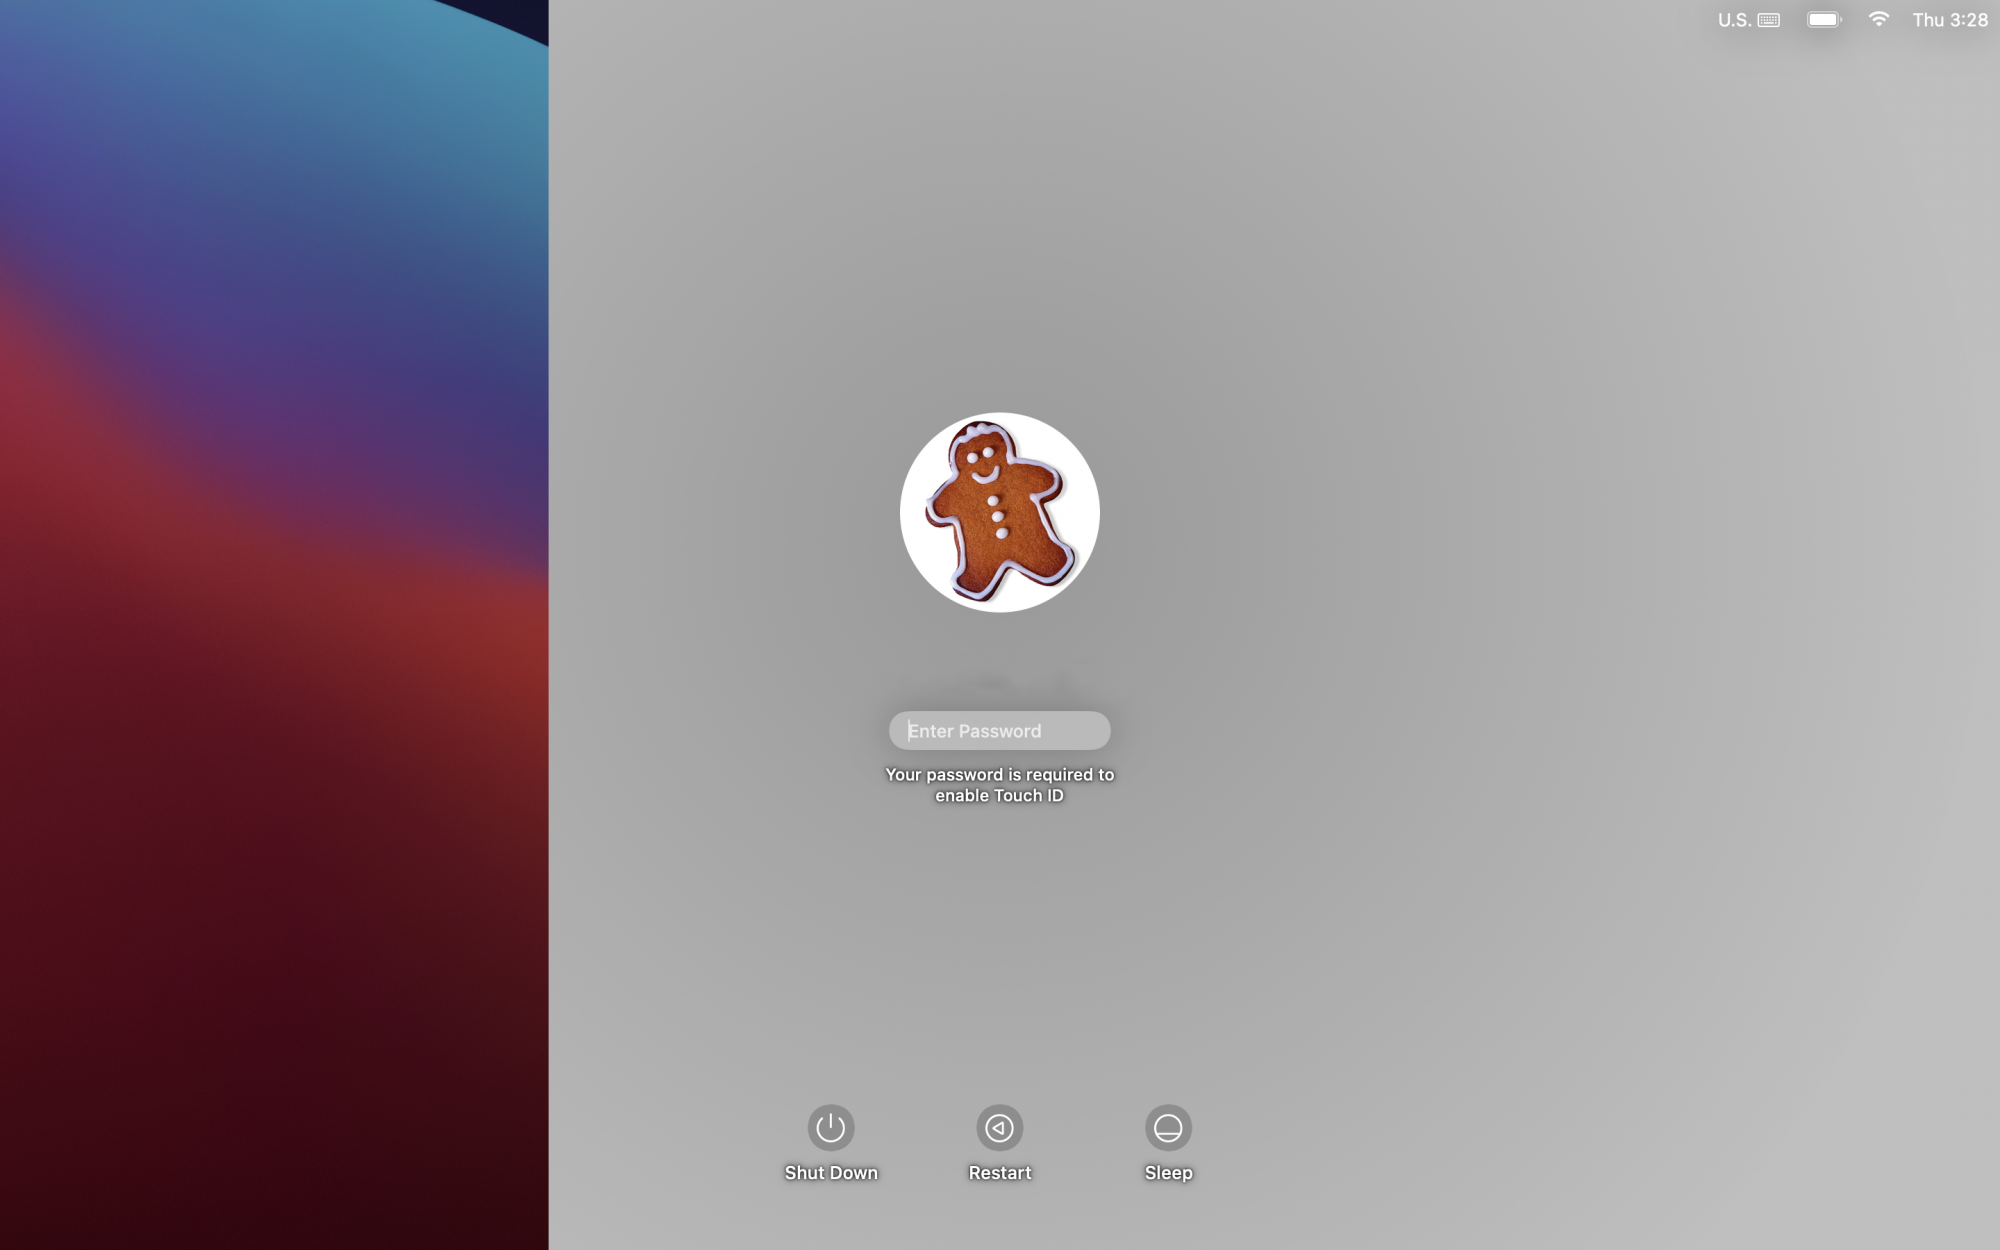Image resolution: width=2000 pixels, height=1250 pixels.
Task: Open the Wi-Fi status icon
Action: (x=1878, y=19)
